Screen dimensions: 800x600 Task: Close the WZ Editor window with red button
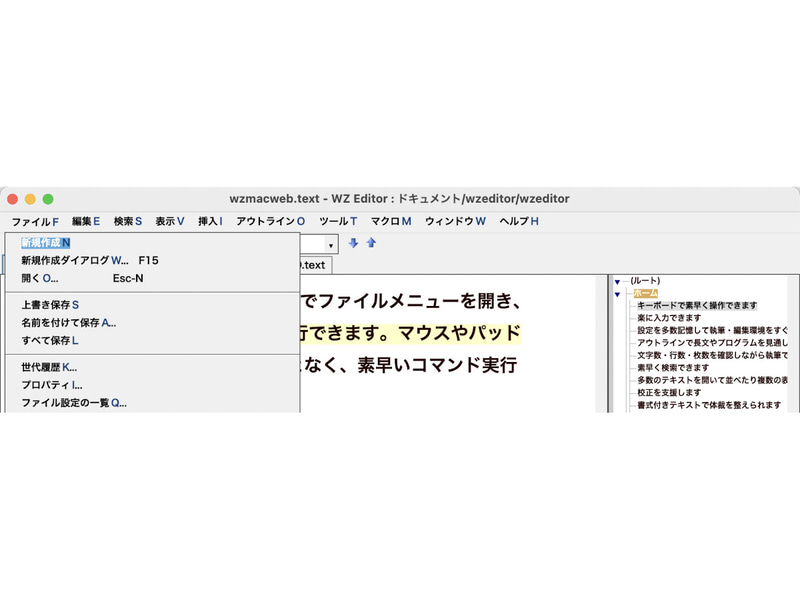[13, 199]
